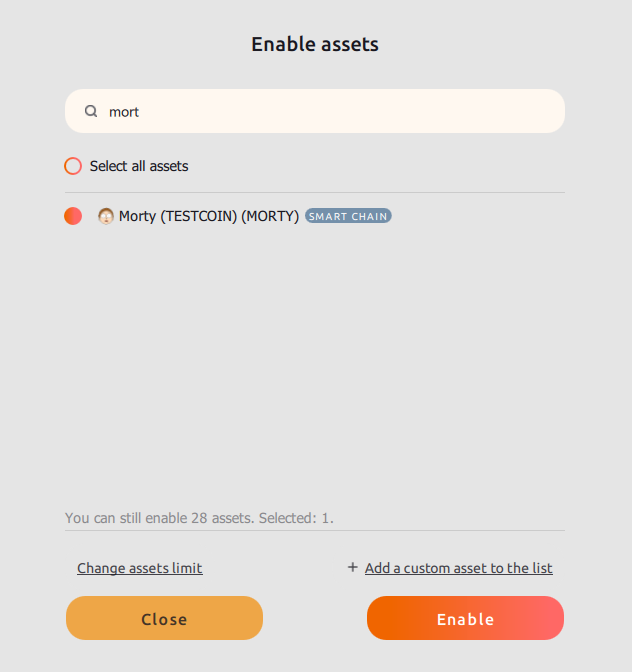Click the divider line under Select all assets
The height and width of the screenshot is (672, 632).
coord(315,192)
